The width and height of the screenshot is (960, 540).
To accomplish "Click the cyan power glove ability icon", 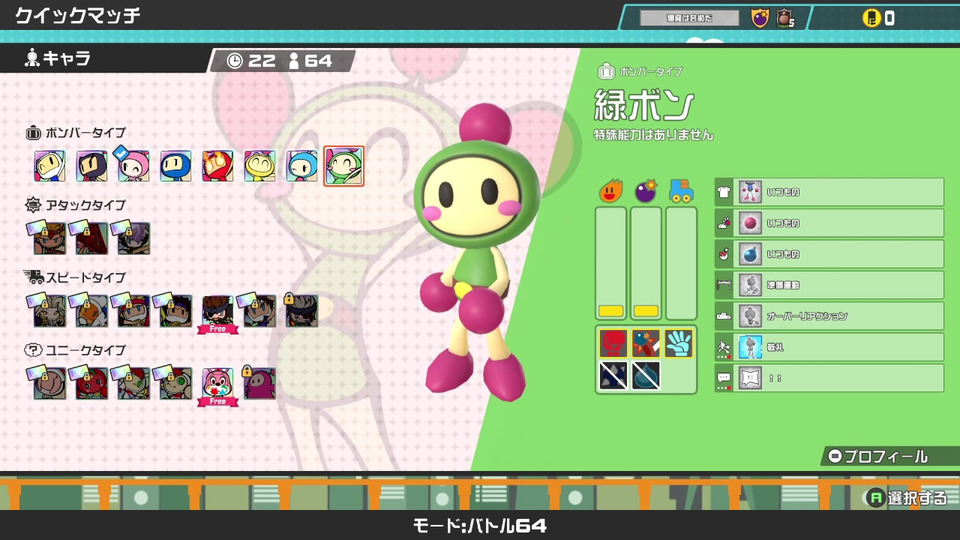I will coord(679,343).
